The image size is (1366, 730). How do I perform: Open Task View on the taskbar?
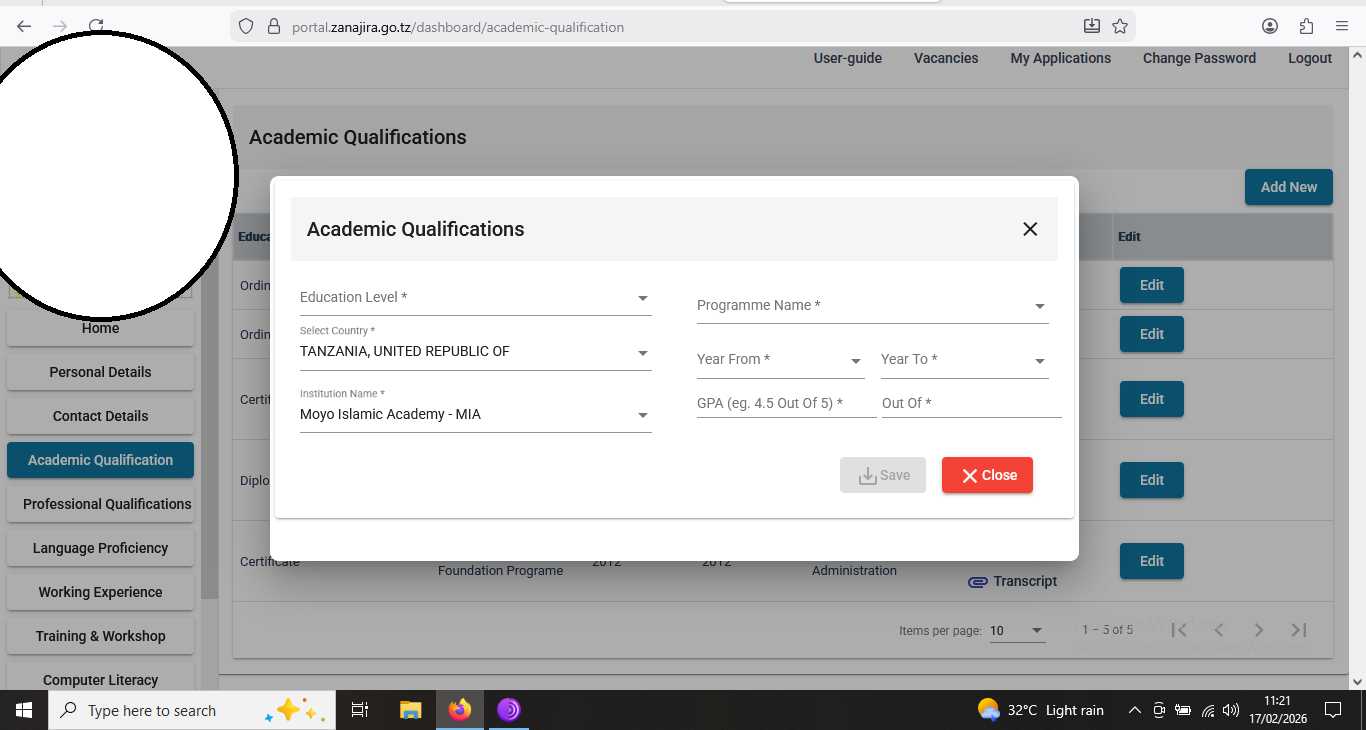tap(360, 710)
